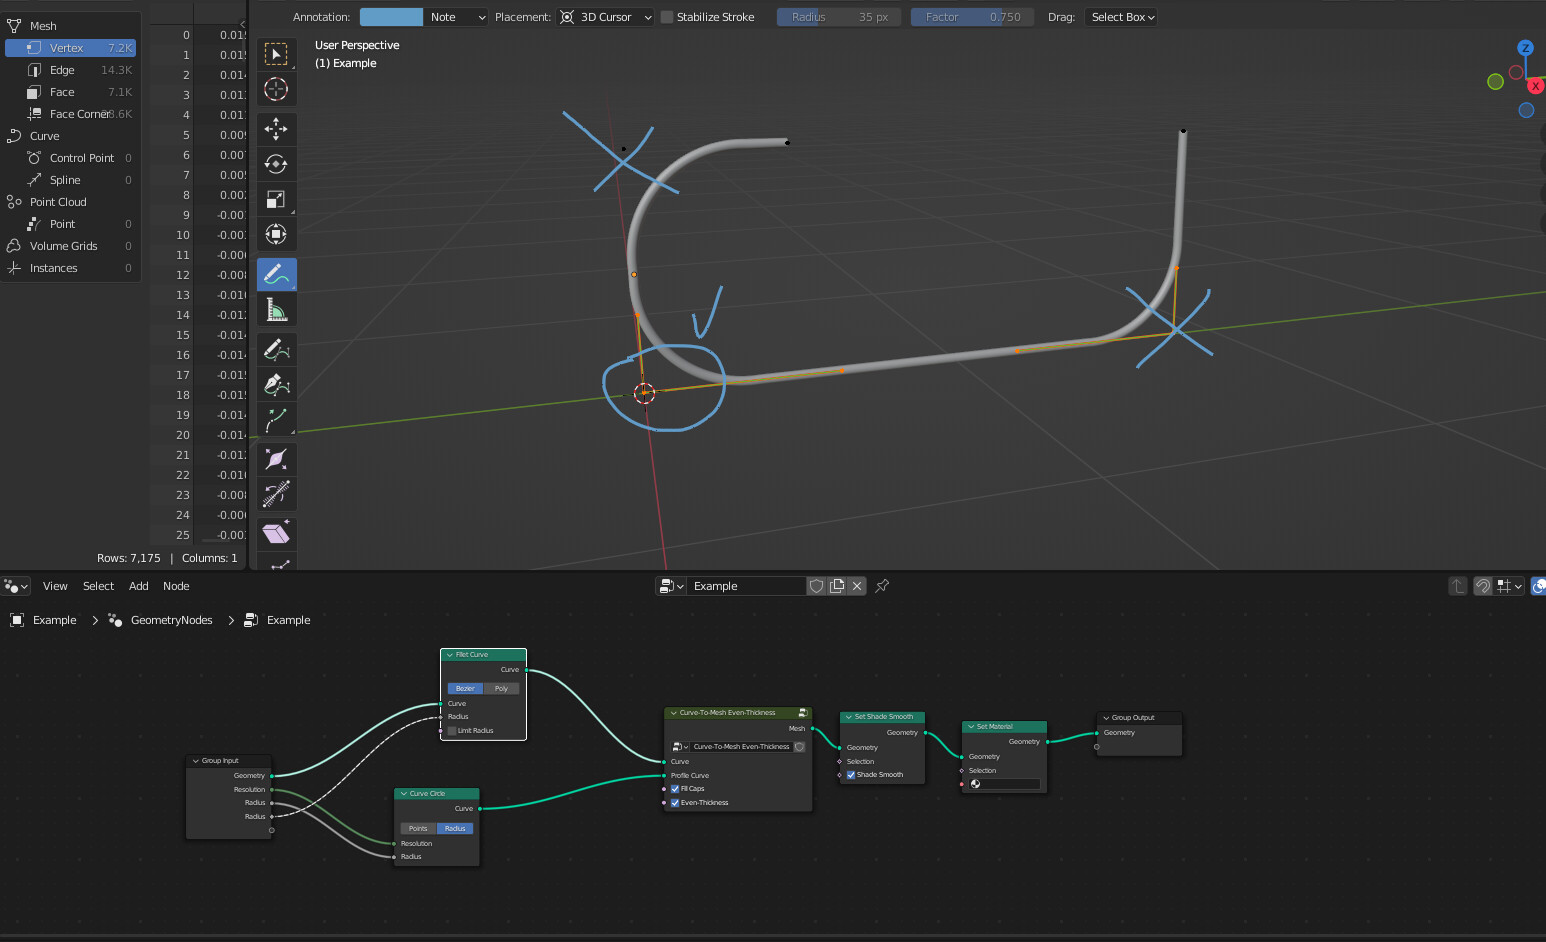Select the curve Draw tool
The height and width of the screenshot is (942, 1546).
click(x=276, y=349)
